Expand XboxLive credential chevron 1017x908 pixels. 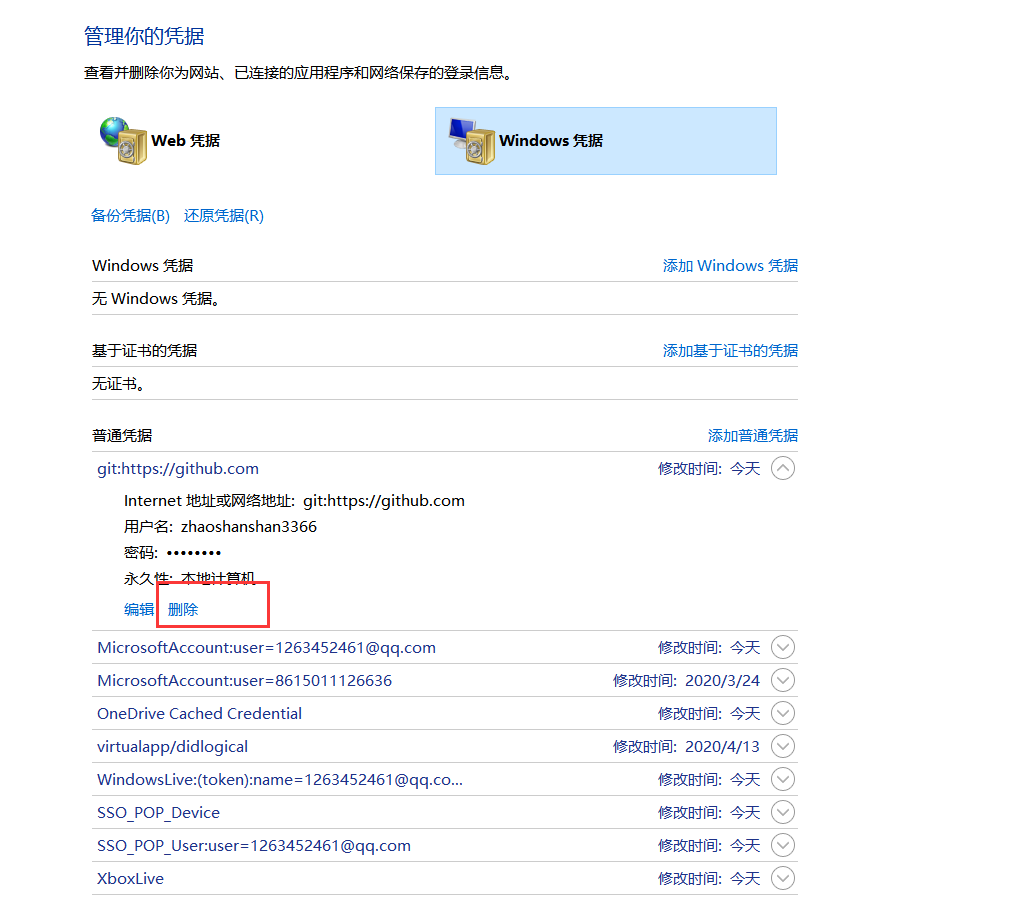(783, 879)
